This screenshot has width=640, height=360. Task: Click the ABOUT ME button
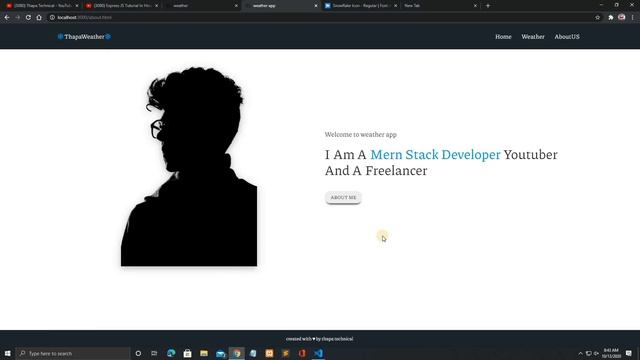tap(343, 198)
